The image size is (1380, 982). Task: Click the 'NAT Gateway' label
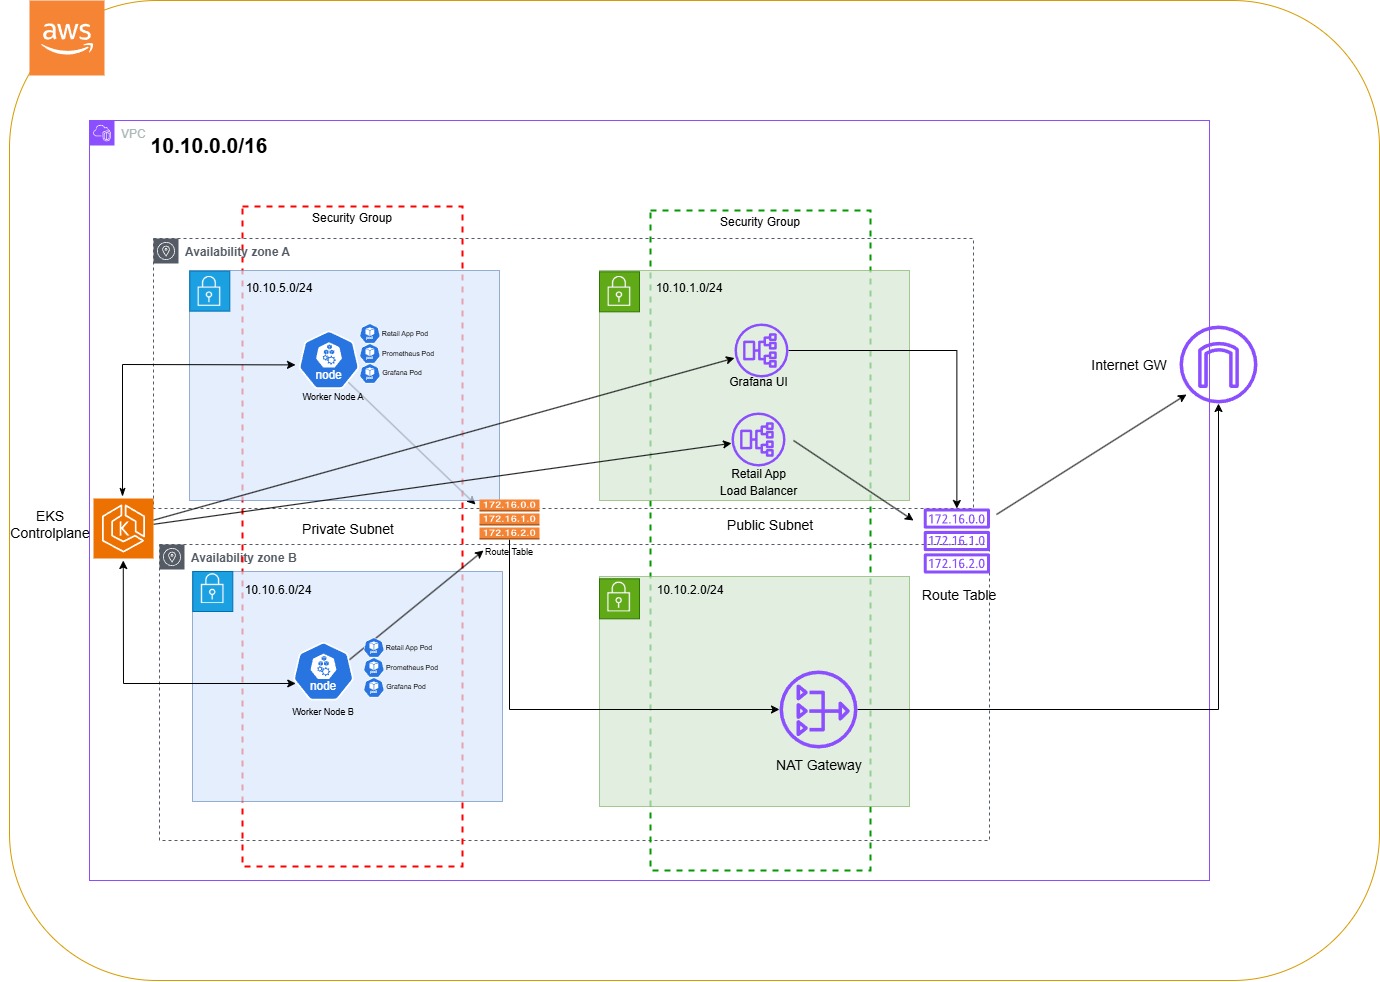(818, 765)
